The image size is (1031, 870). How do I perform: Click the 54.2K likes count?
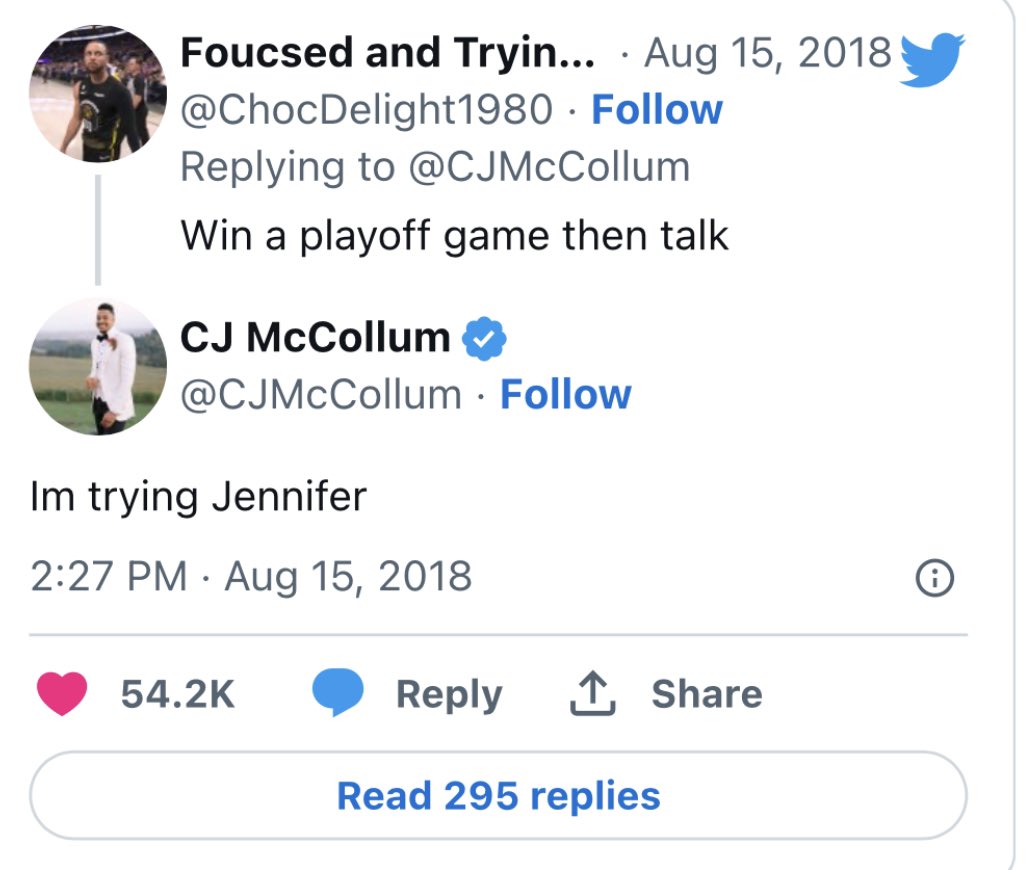coord(177,694)
